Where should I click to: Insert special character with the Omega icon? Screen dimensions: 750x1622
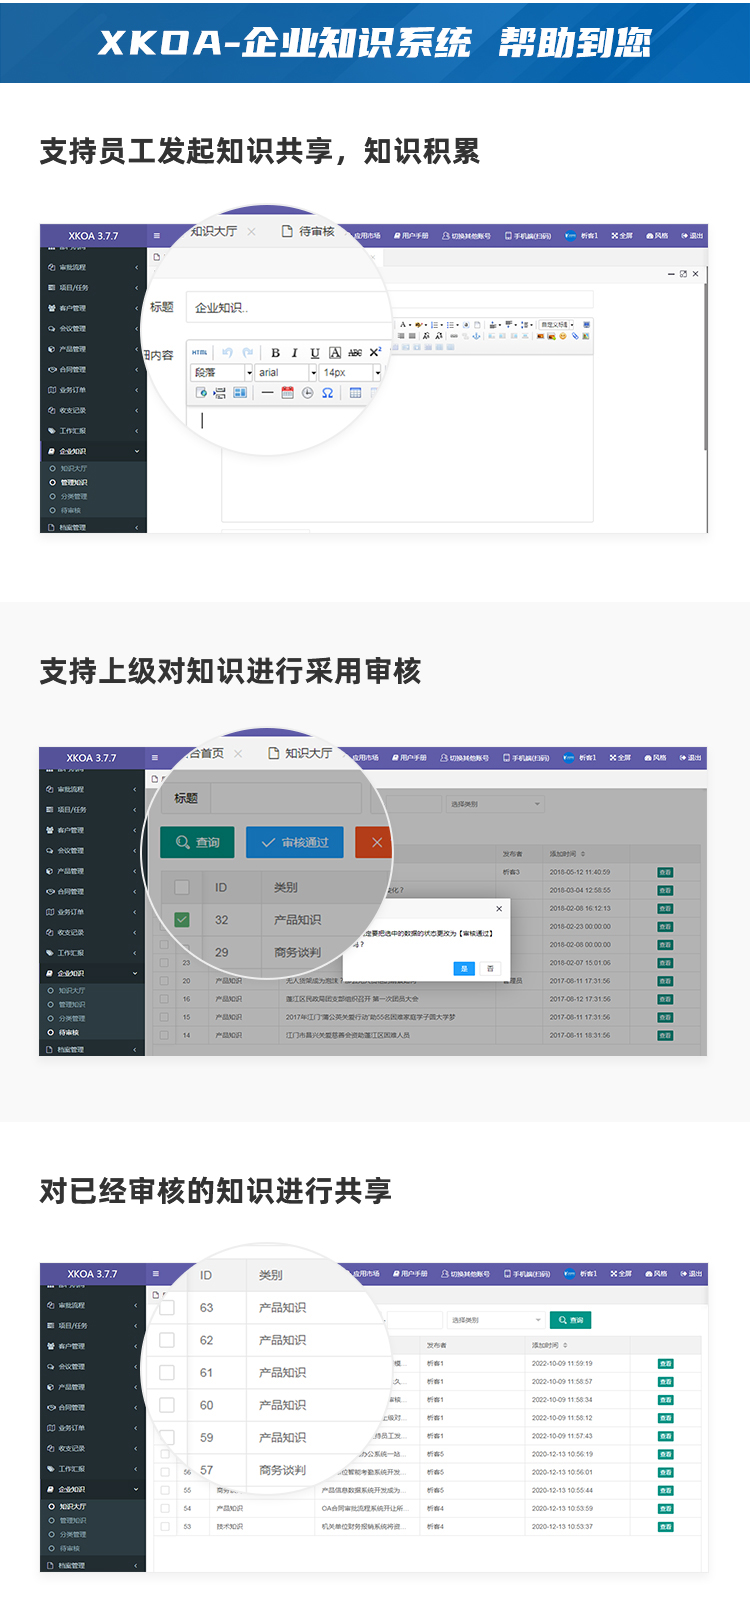point(327,393)
